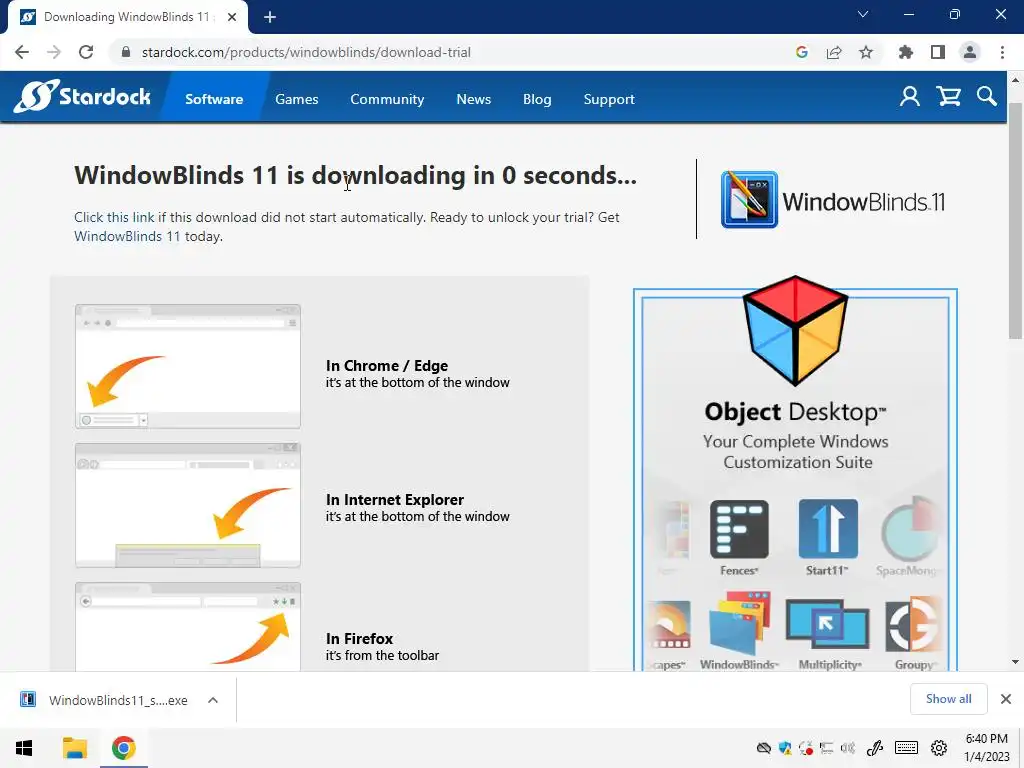Click the Chrome taskbar icon
The image size is (1024, 768).
123,748
